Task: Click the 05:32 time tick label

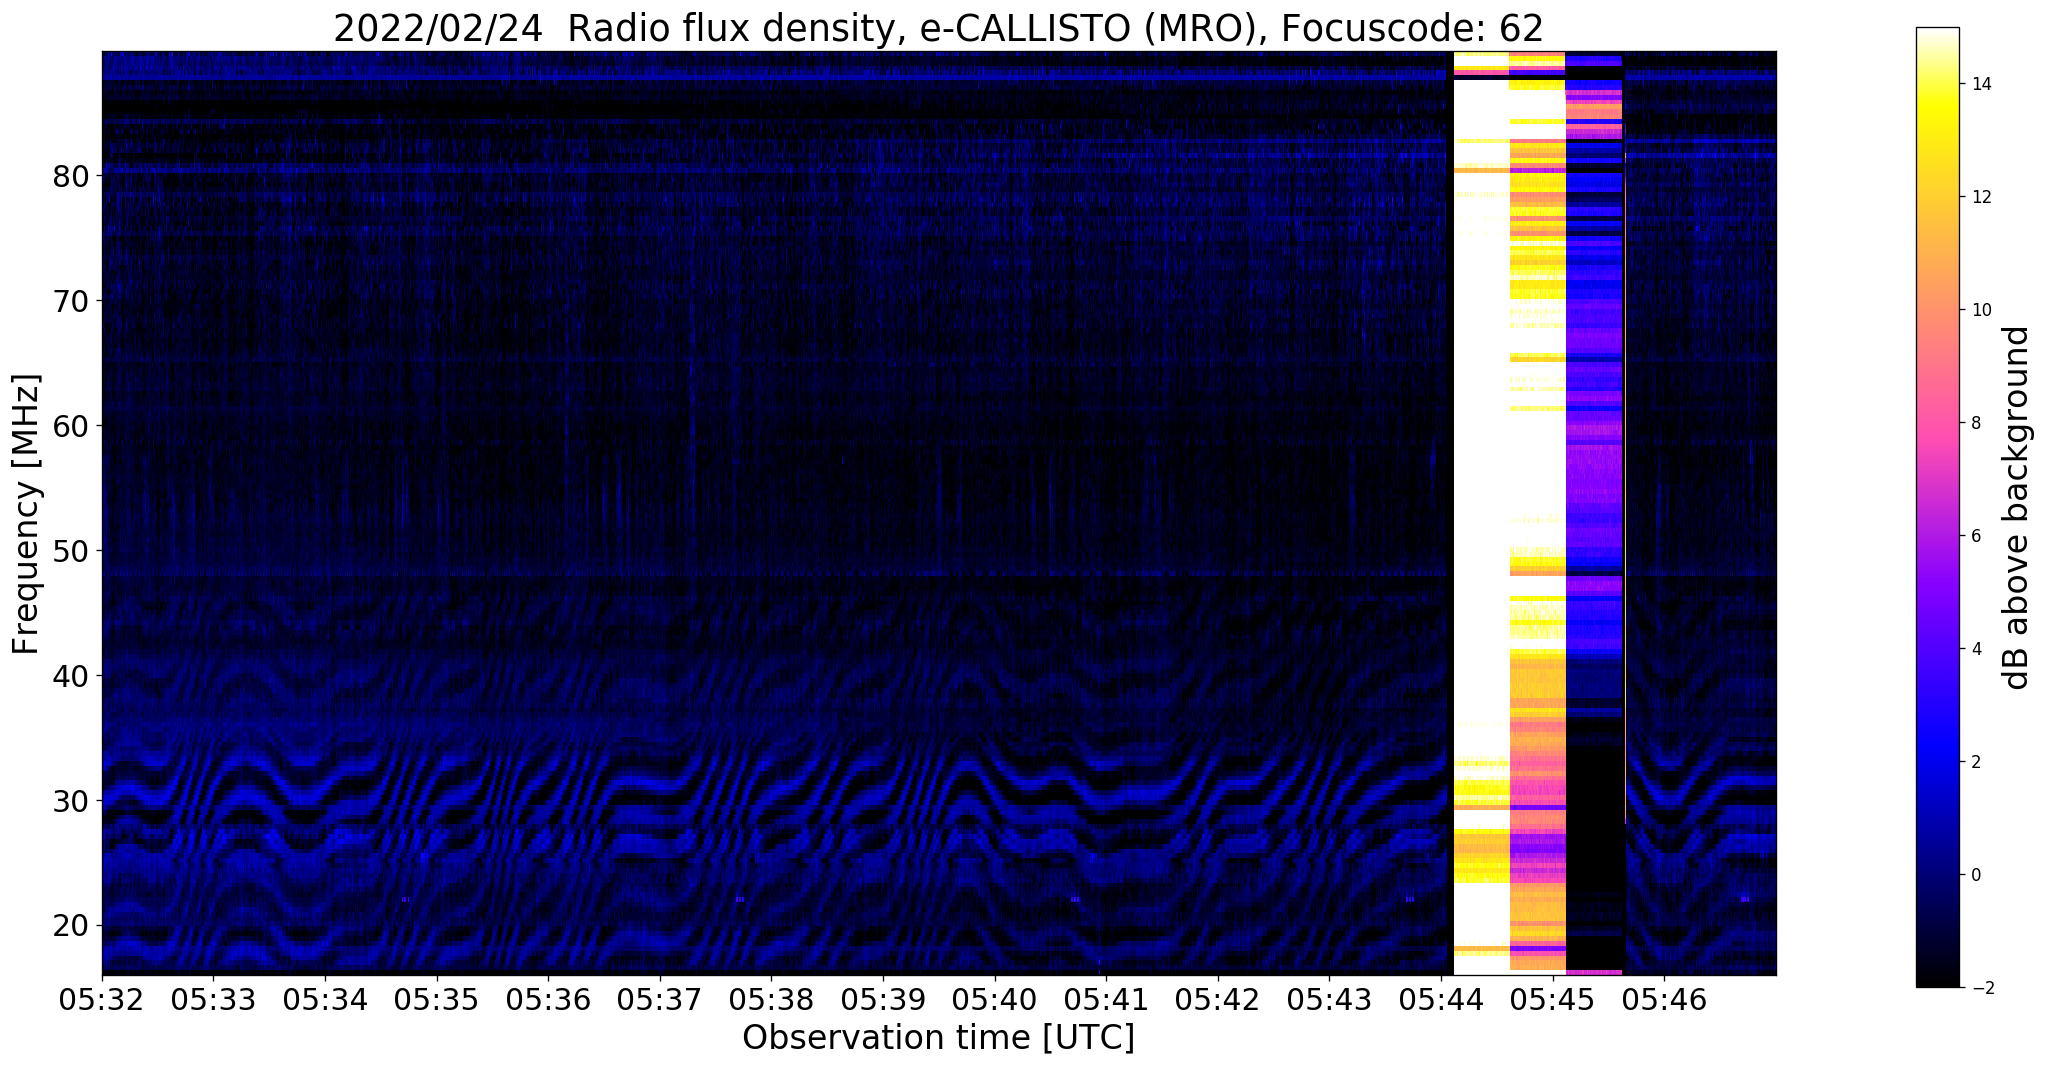Action: click(102, 998)
